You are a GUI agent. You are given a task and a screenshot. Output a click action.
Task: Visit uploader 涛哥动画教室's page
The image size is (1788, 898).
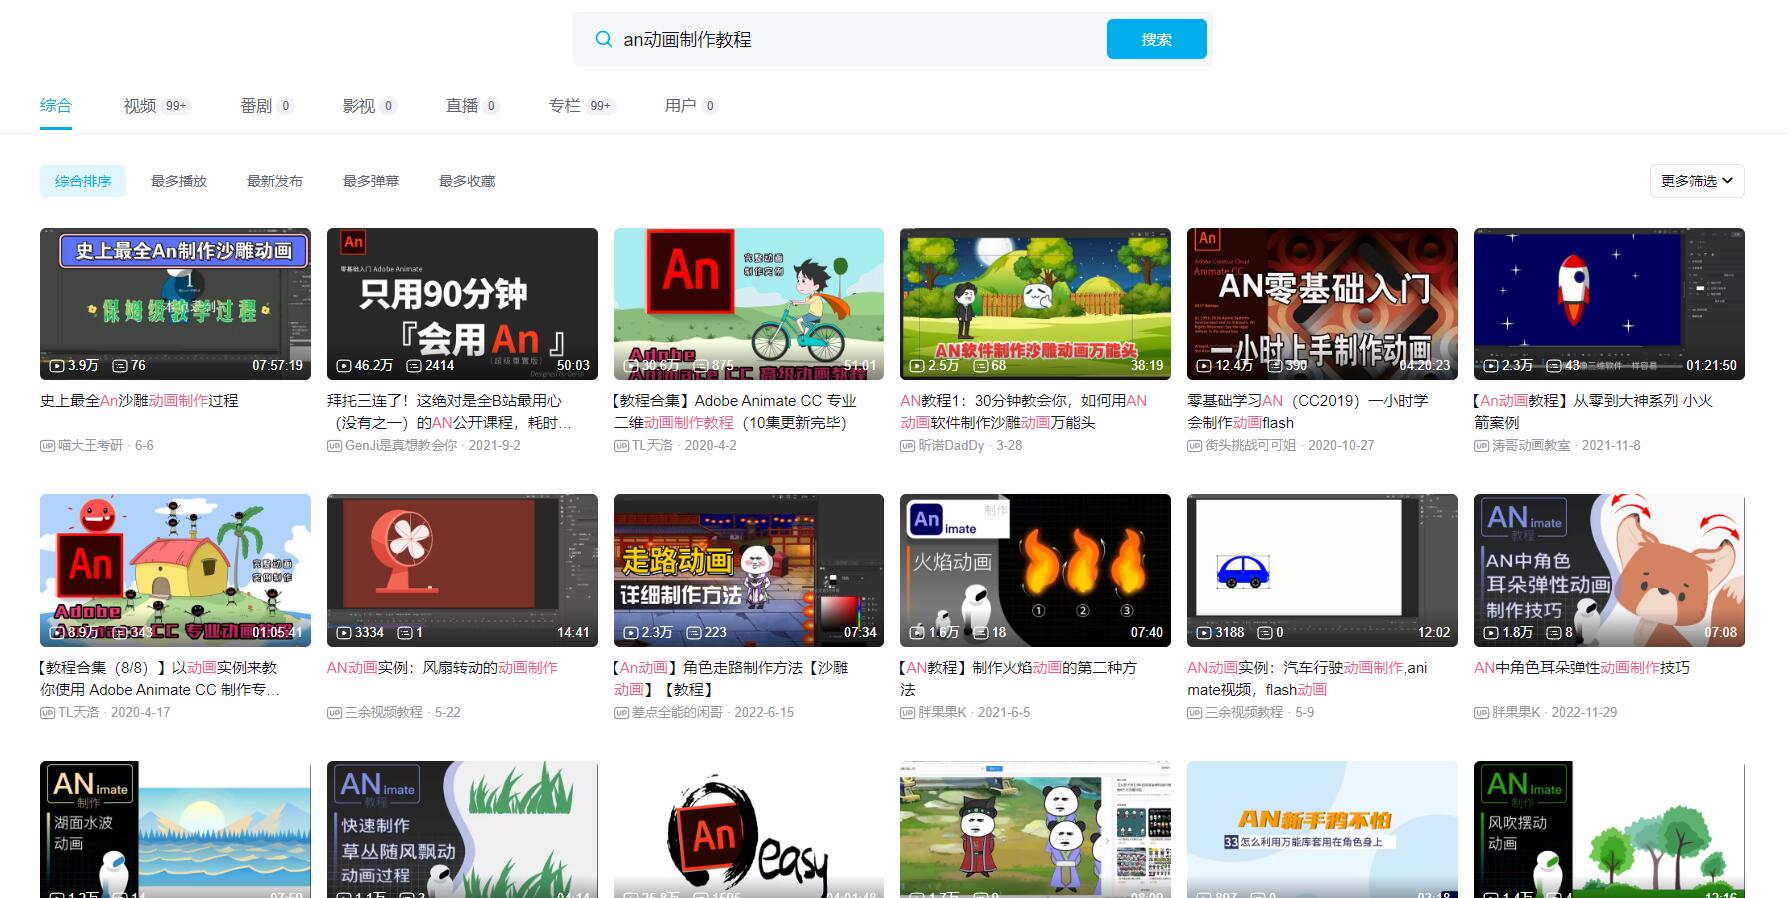coord(1531,445)
